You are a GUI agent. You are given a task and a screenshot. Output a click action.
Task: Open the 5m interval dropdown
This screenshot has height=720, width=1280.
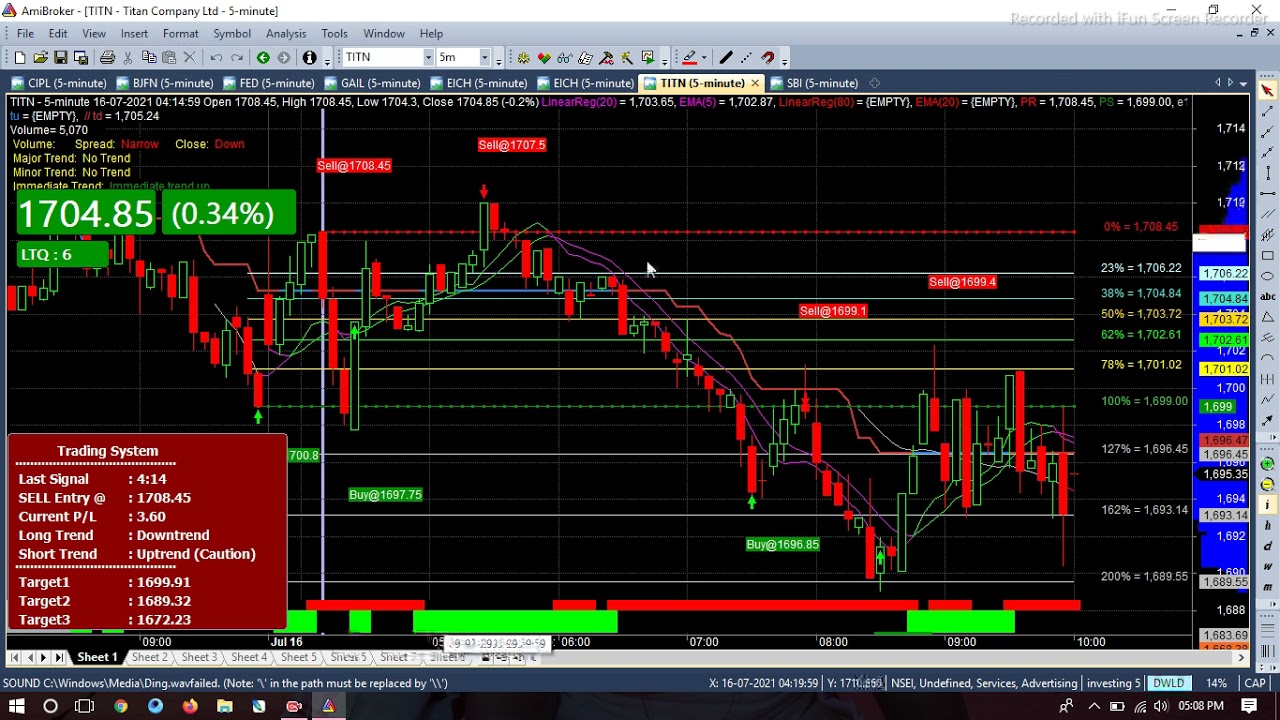(484, 58)
